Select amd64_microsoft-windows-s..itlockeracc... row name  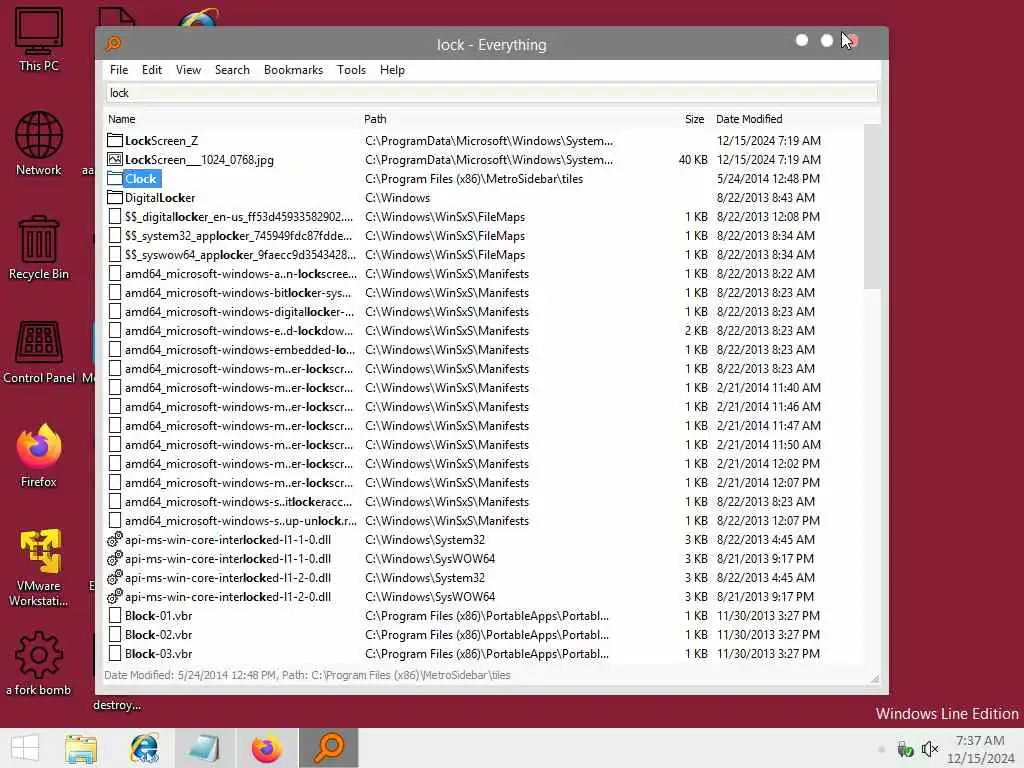(238, 502)
